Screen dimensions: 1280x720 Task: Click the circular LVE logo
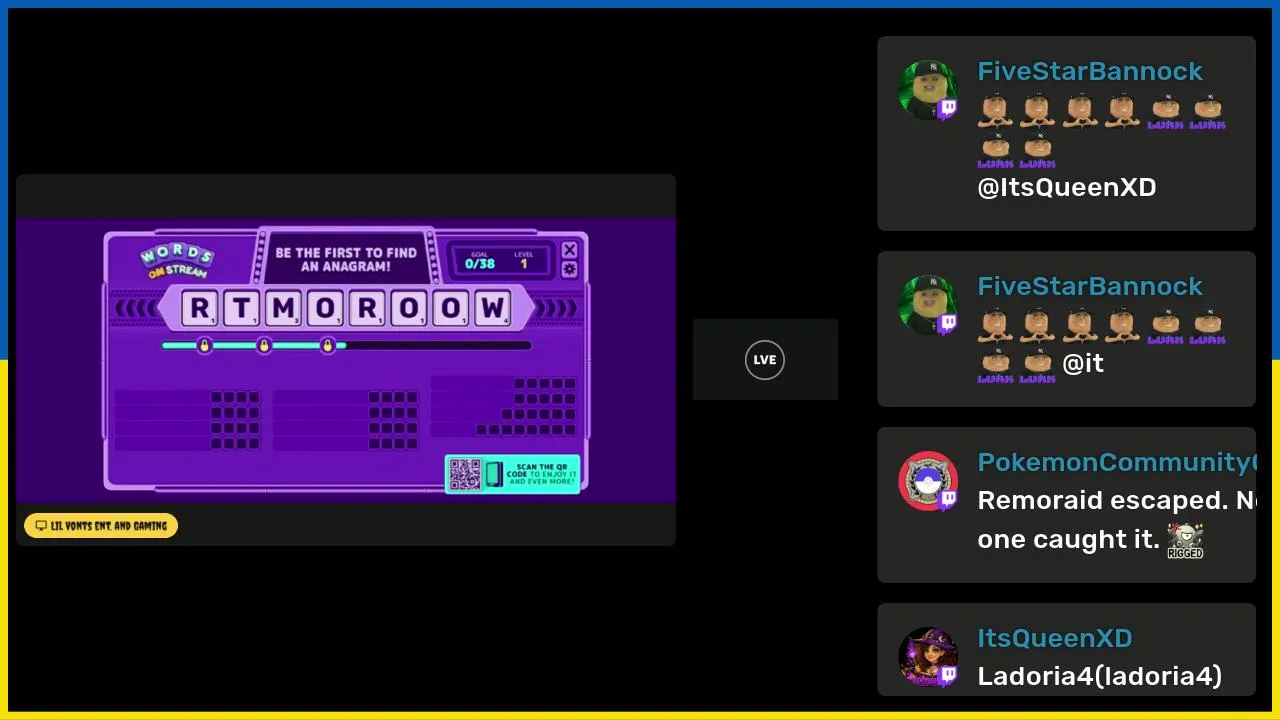pos(765,360)
